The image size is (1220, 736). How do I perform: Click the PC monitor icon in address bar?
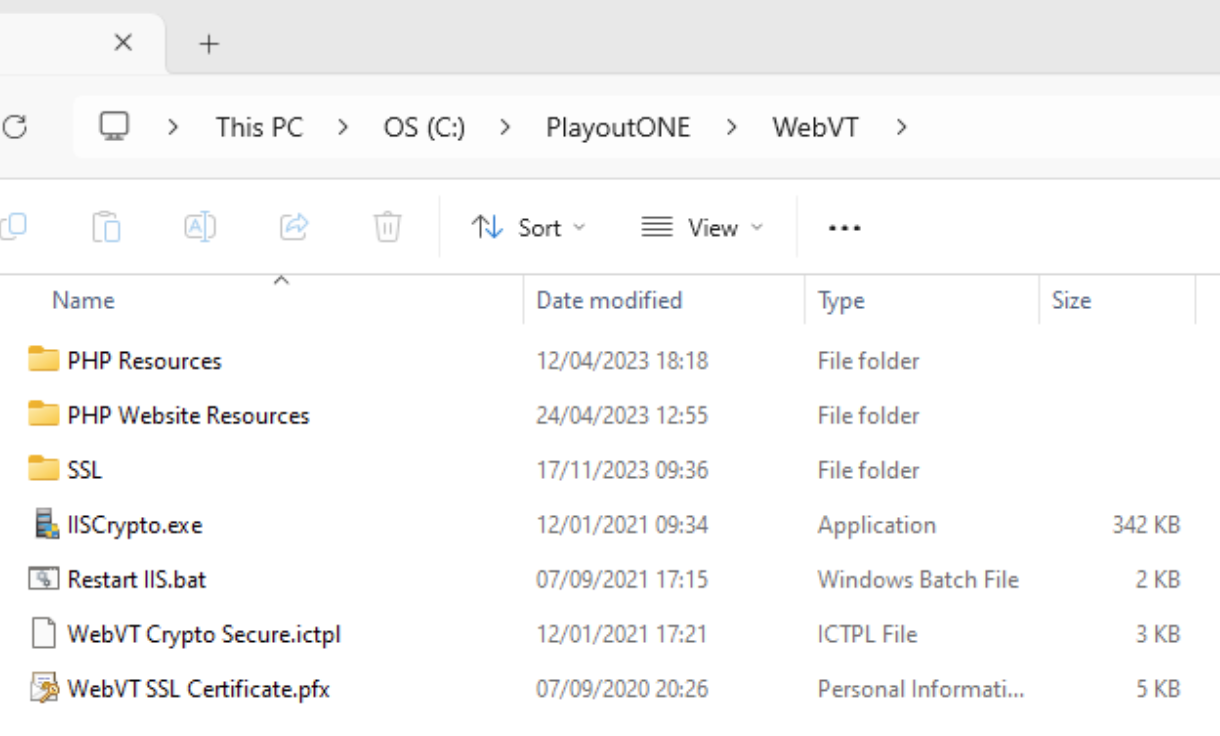114,127
